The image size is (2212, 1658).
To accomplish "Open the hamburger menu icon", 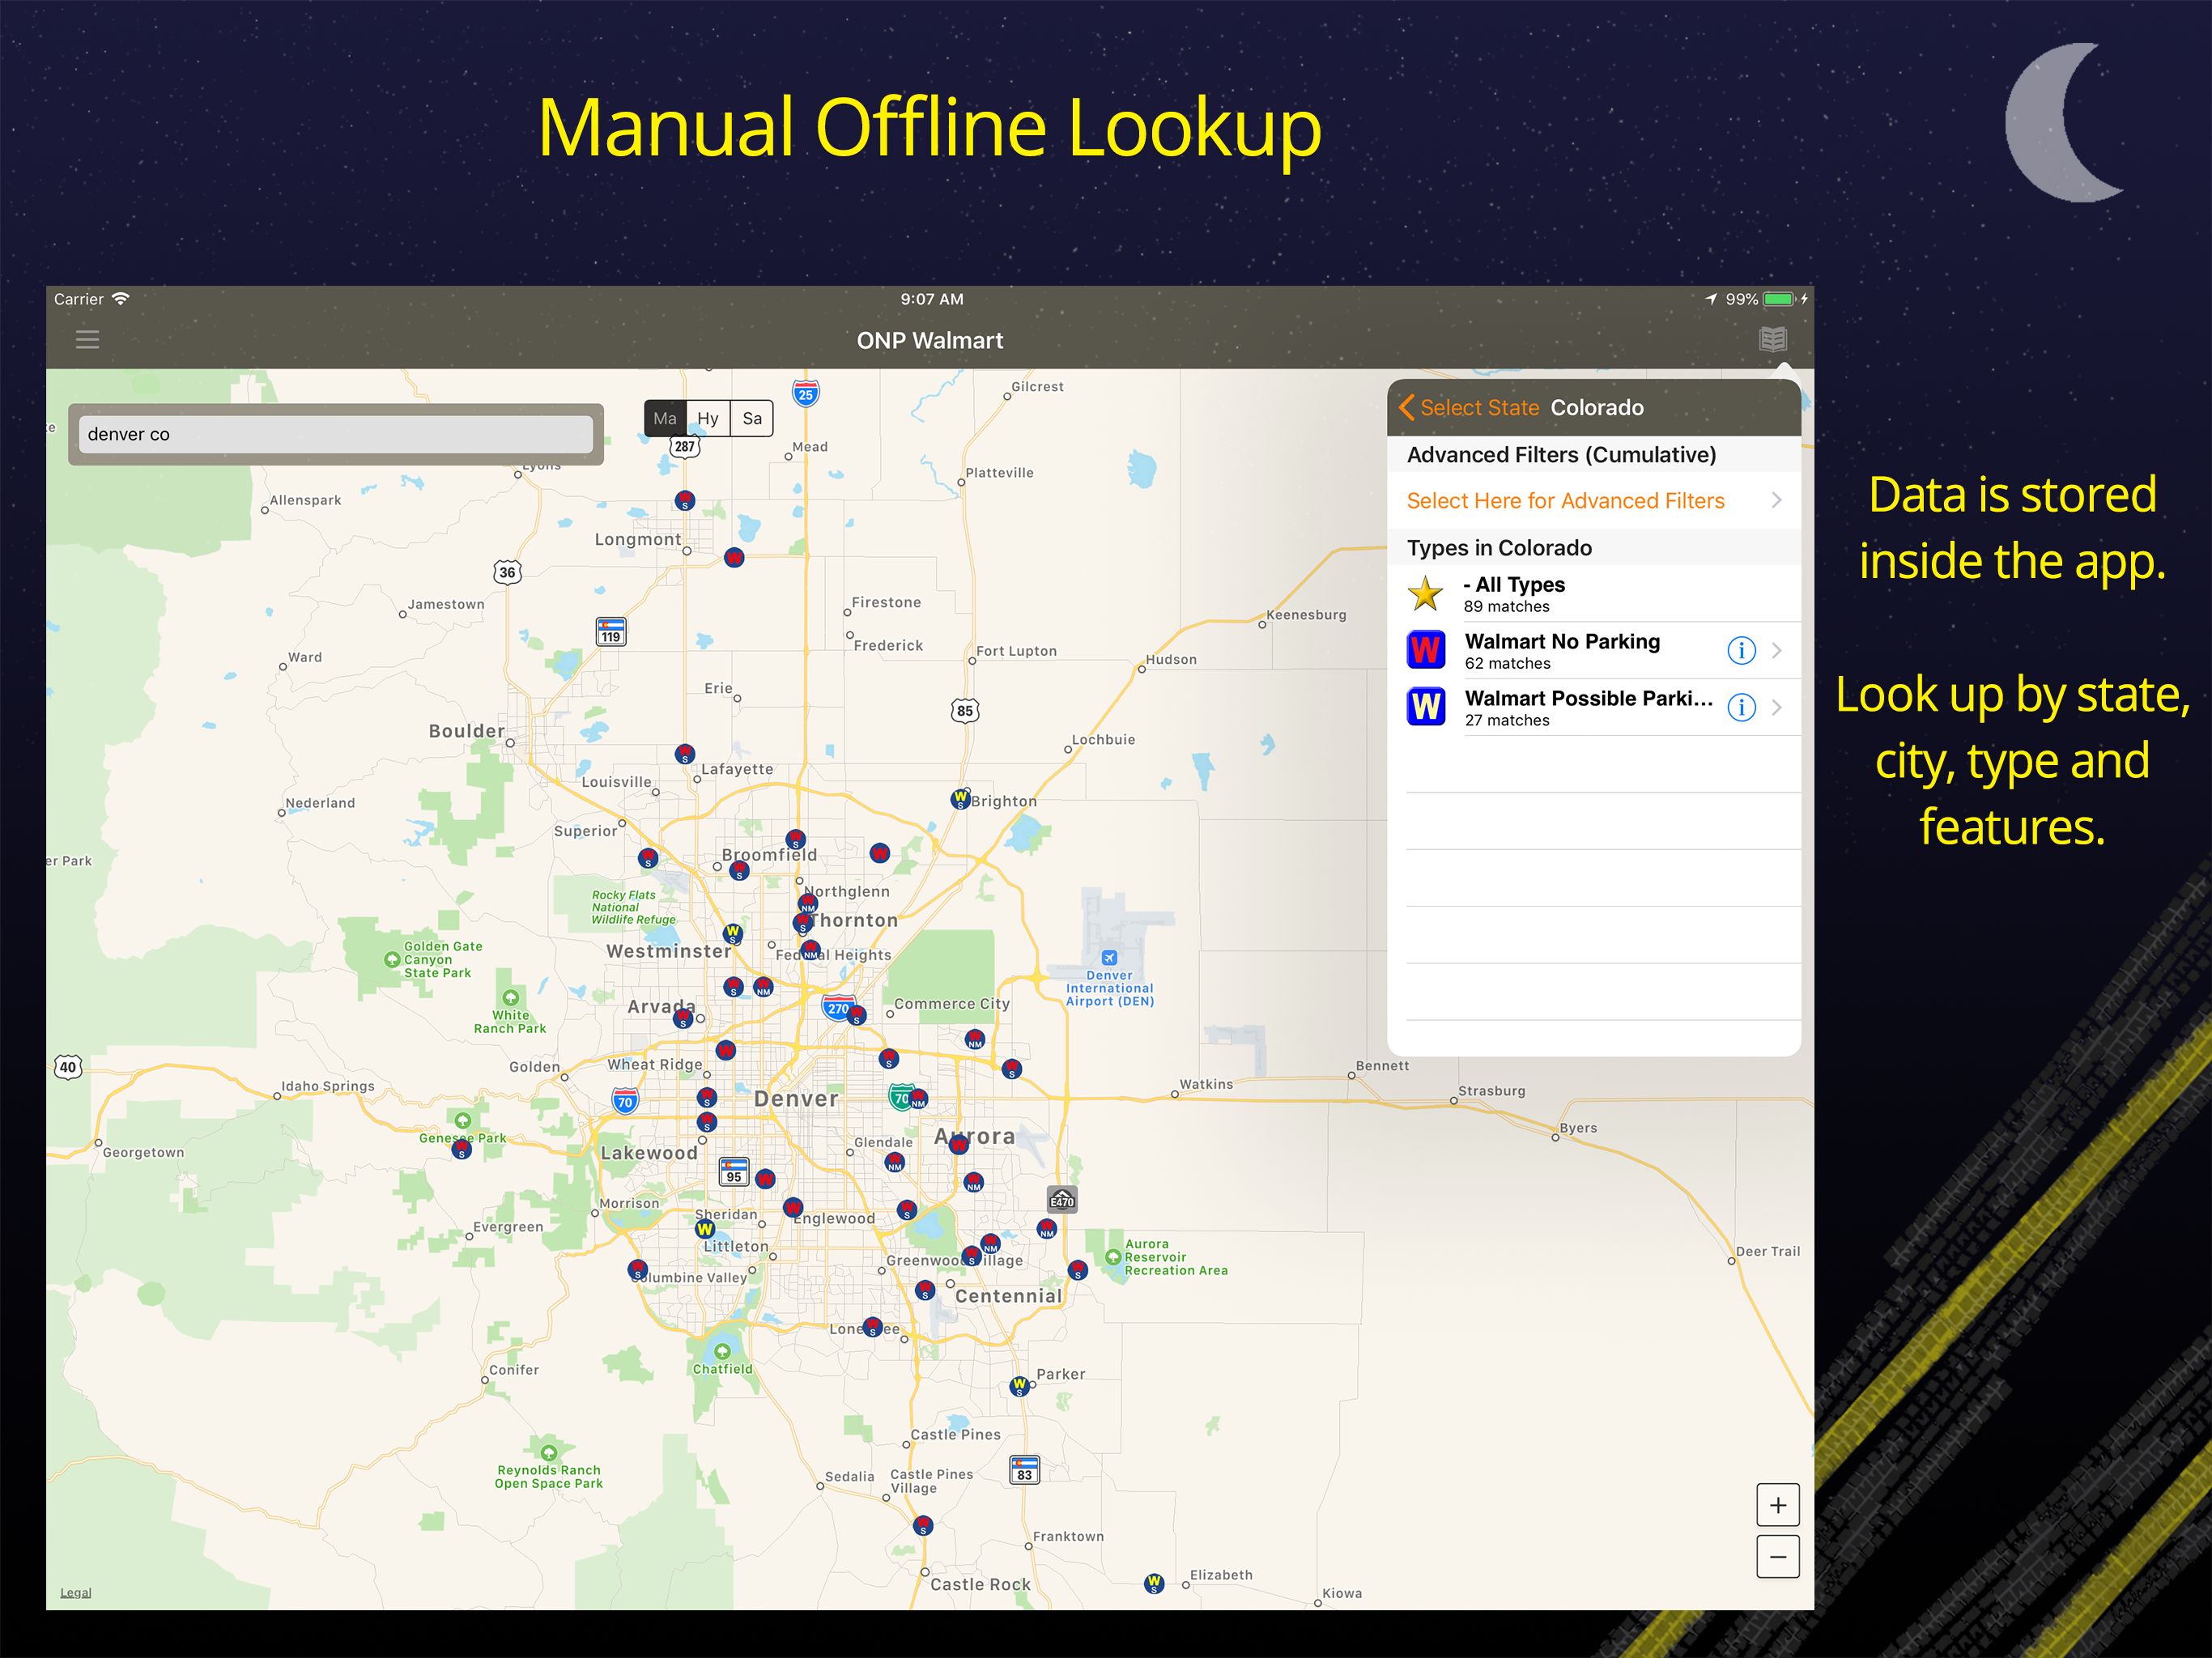I will click(x=87, y=340).
